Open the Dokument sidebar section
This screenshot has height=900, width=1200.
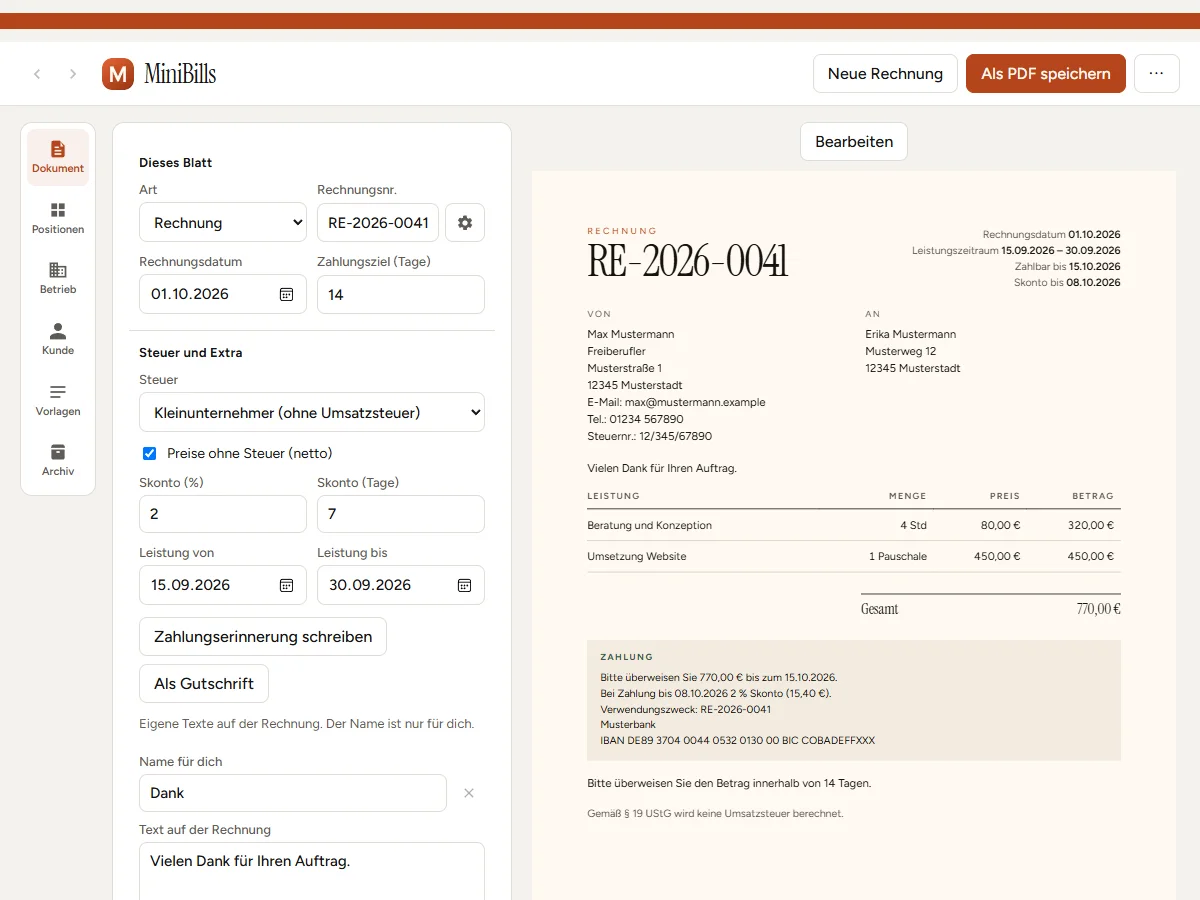pyautogui.click(x=58, y=157)
